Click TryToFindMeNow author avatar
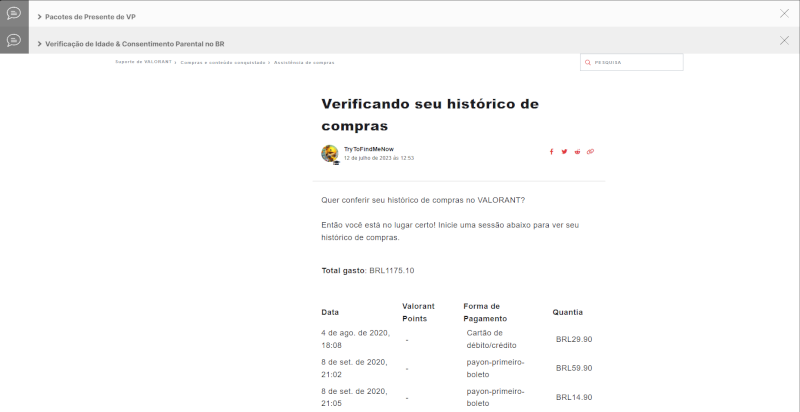The image size is (800, 412). click(x=330, y=153)
